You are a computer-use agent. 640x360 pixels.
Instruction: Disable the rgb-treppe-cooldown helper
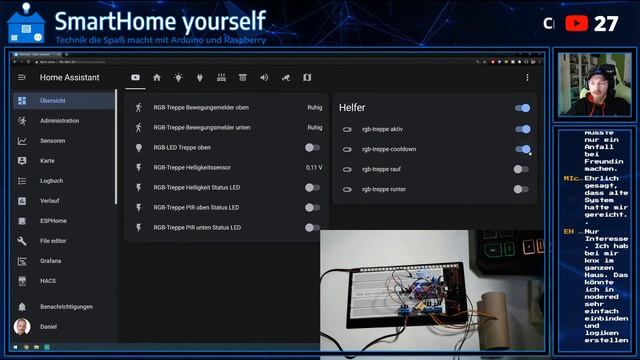click(522, 149)
